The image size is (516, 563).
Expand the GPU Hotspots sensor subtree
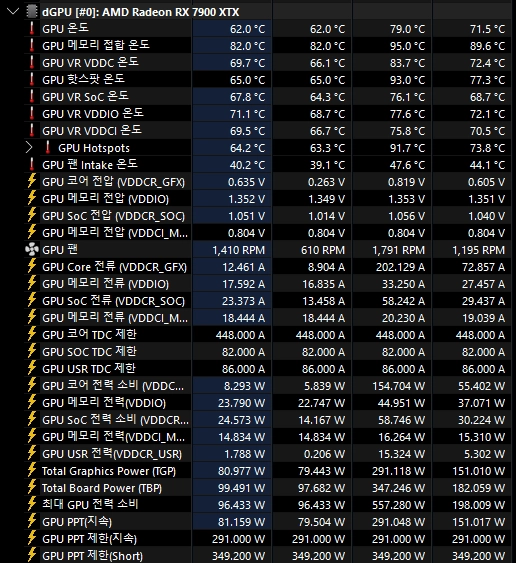point(29,148)
